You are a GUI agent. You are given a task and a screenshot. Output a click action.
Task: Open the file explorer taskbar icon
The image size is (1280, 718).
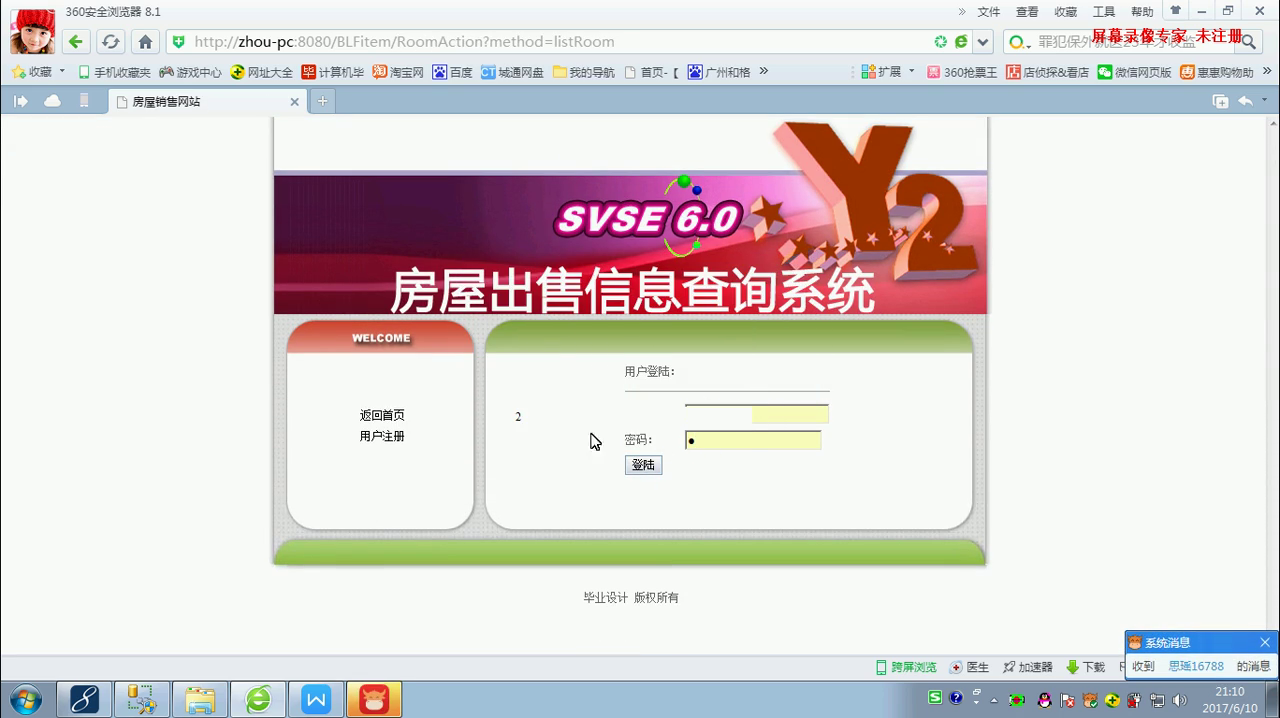tap(200, 699)
